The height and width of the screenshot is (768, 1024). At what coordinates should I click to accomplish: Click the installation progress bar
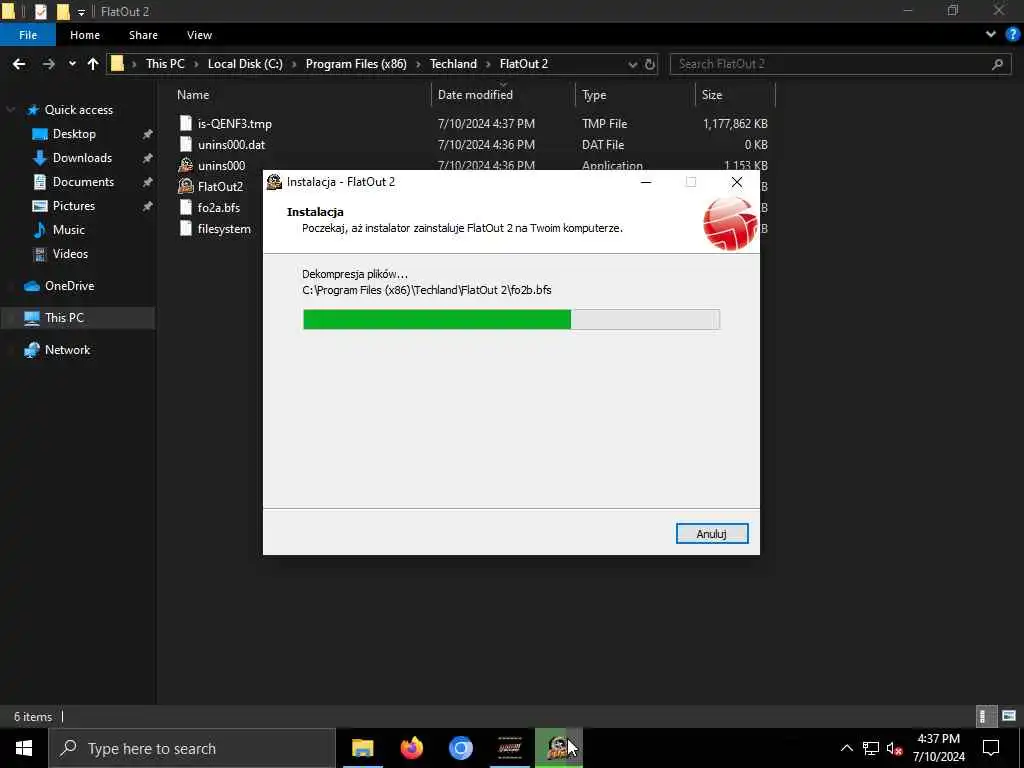click(x=511, y=319)
